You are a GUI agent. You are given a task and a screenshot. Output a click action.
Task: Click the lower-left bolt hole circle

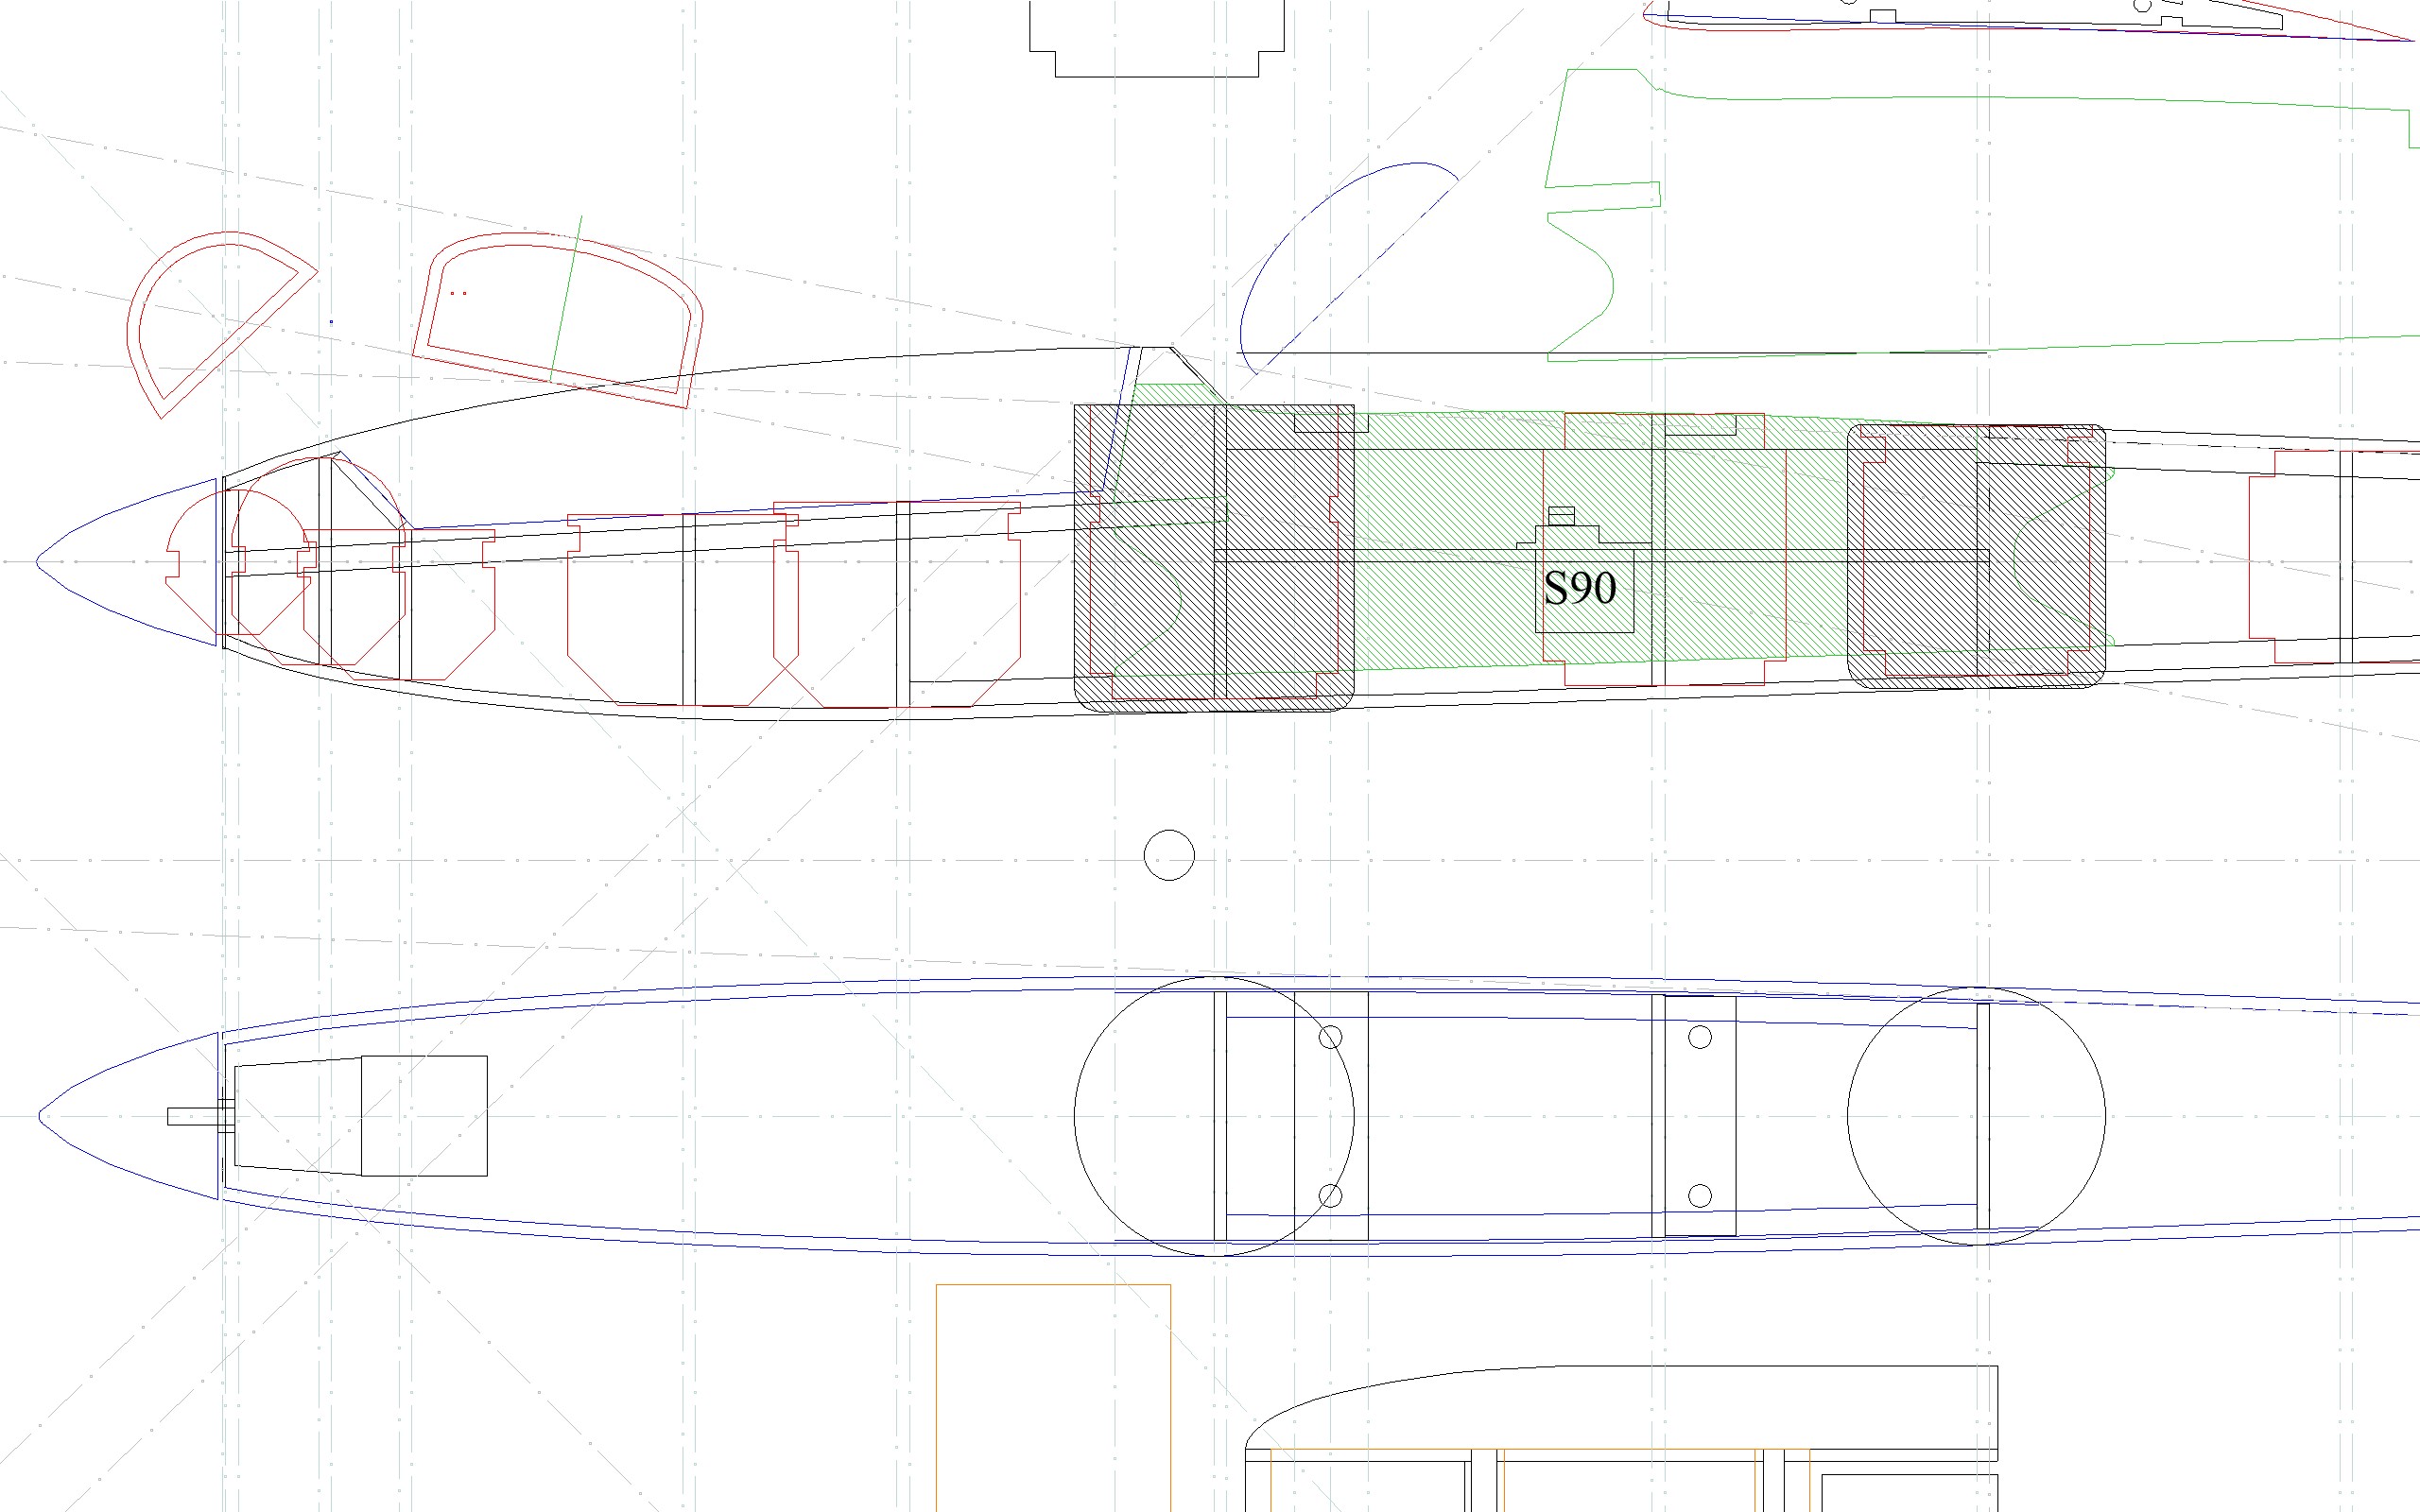point(1330,1195)
